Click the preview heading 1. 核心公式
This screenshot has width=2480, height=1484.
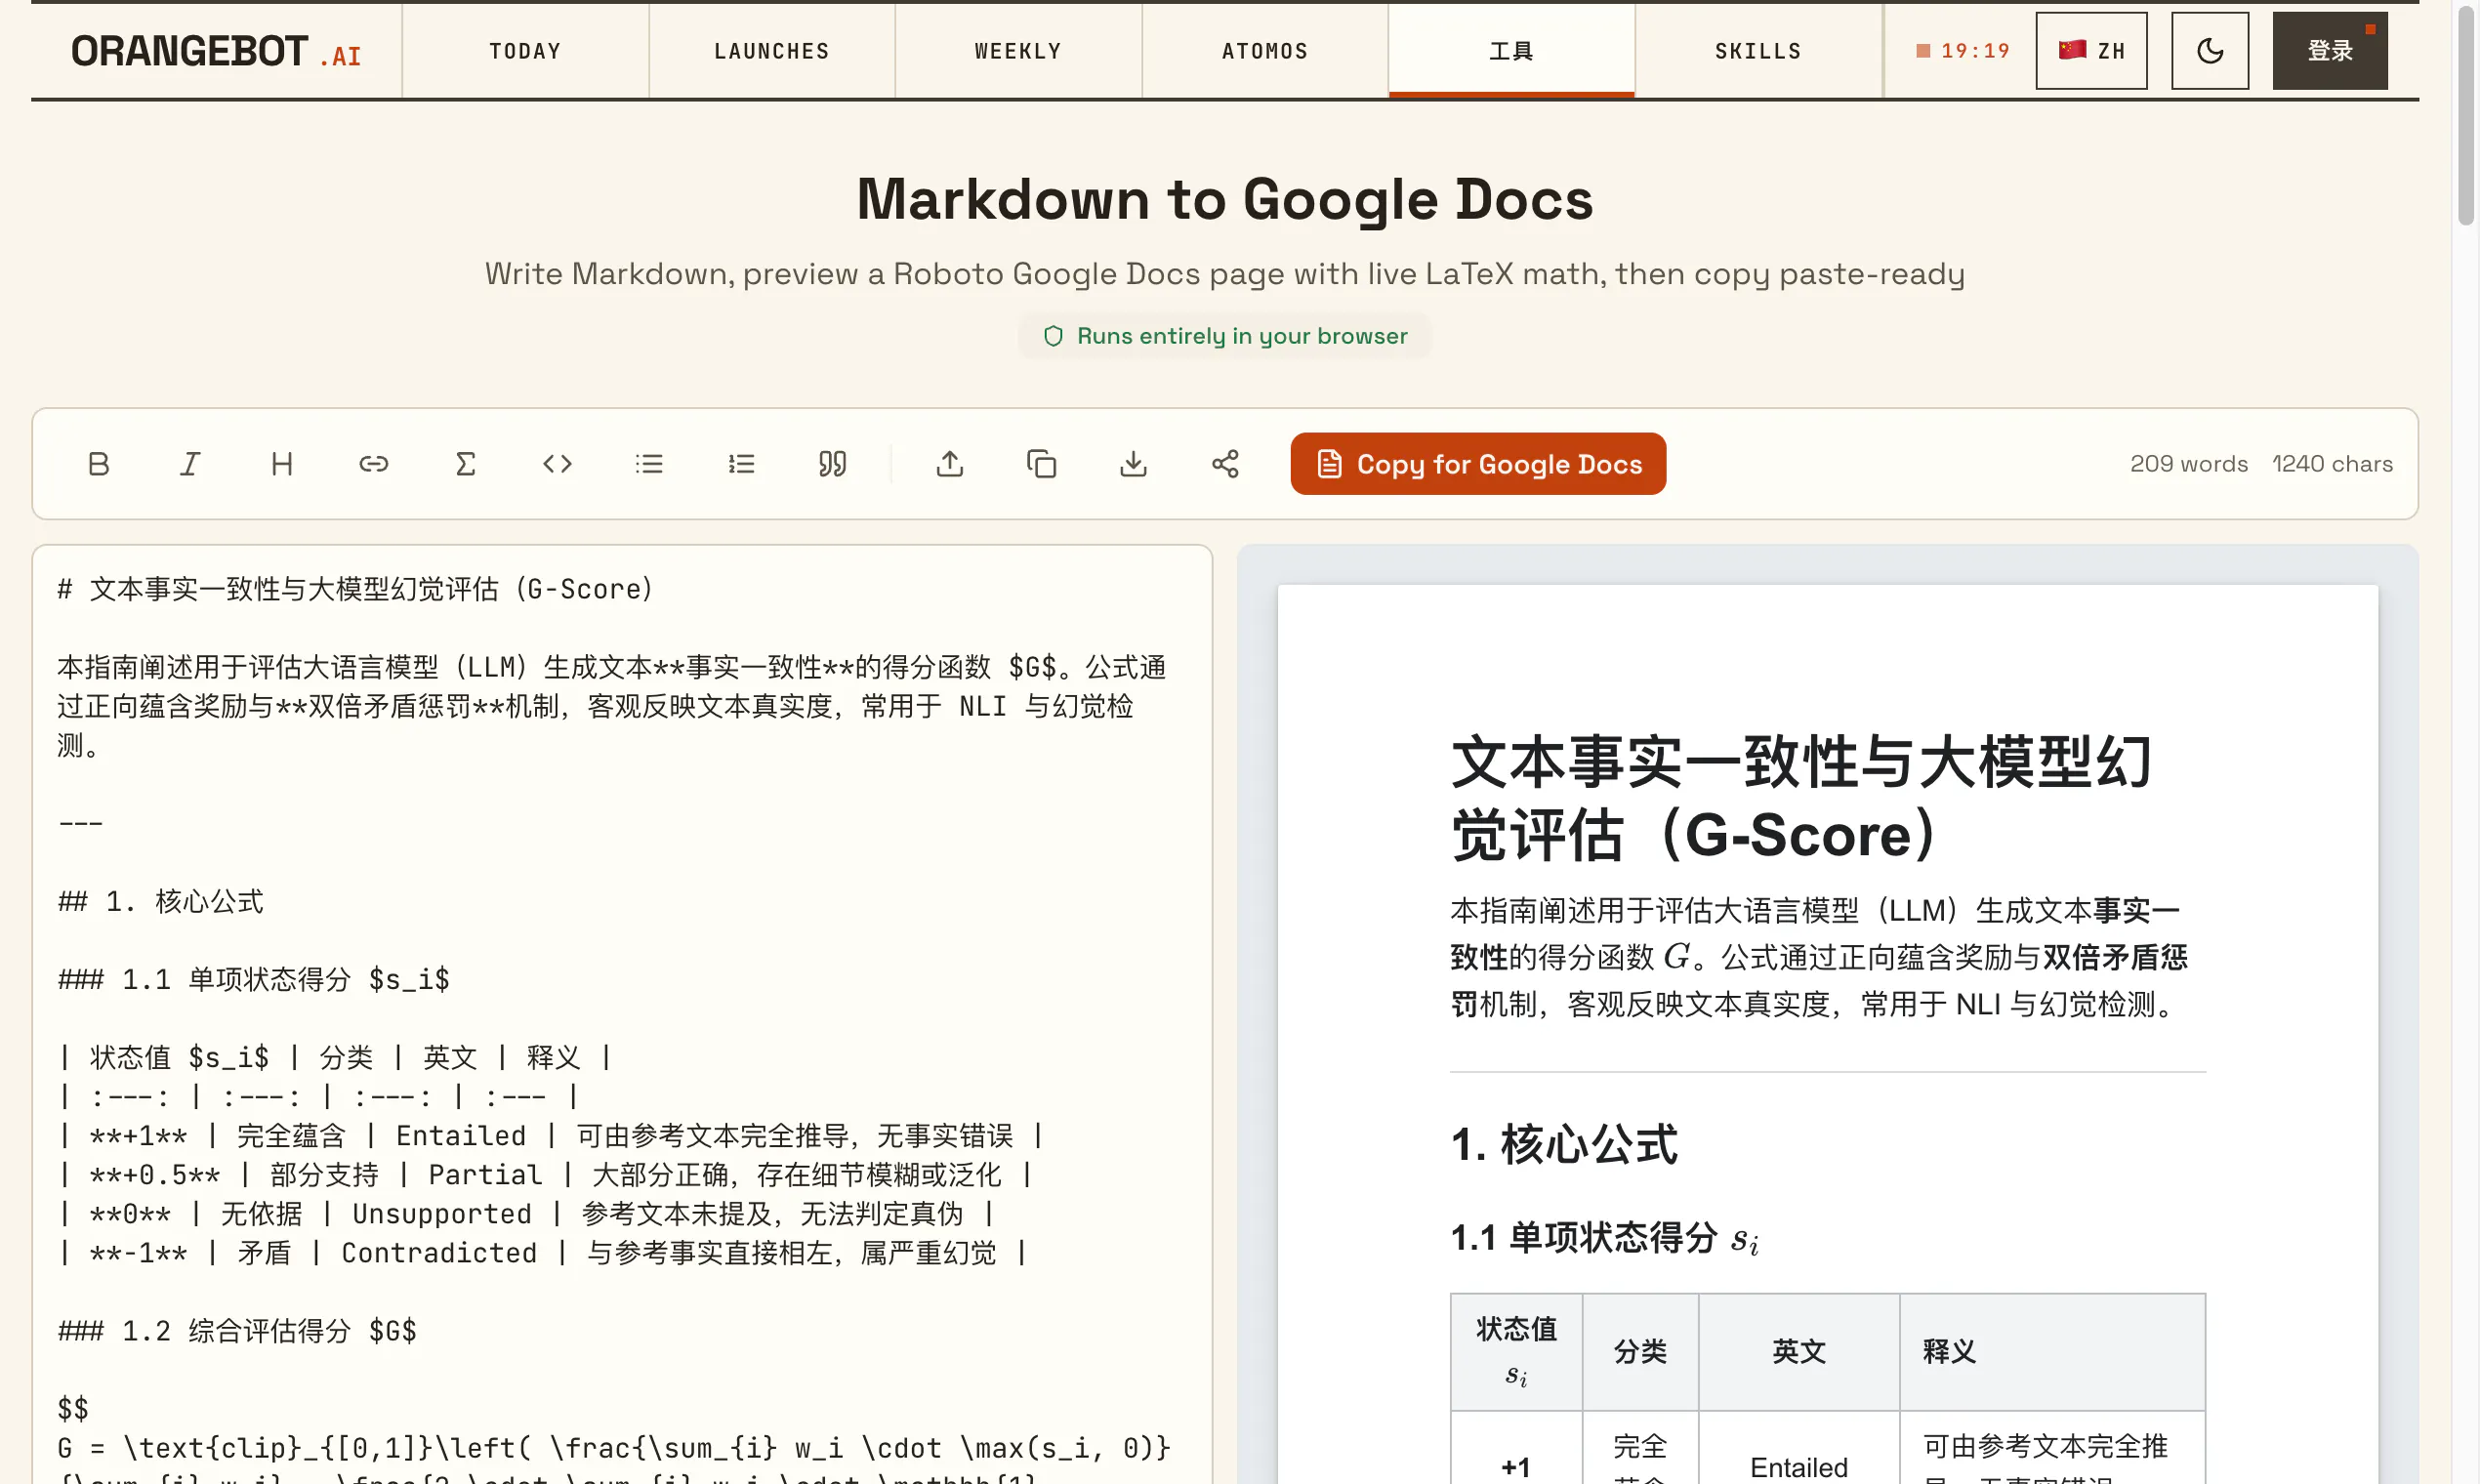tap(1564, 1144)
